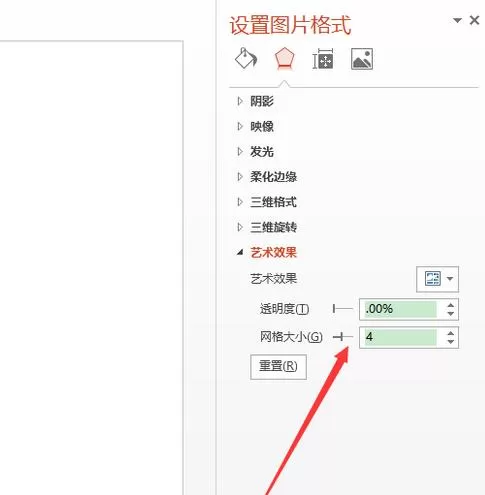Open the 艺术效果 preset gallery dropdown

pyautogui.click(x=437, y=279)
